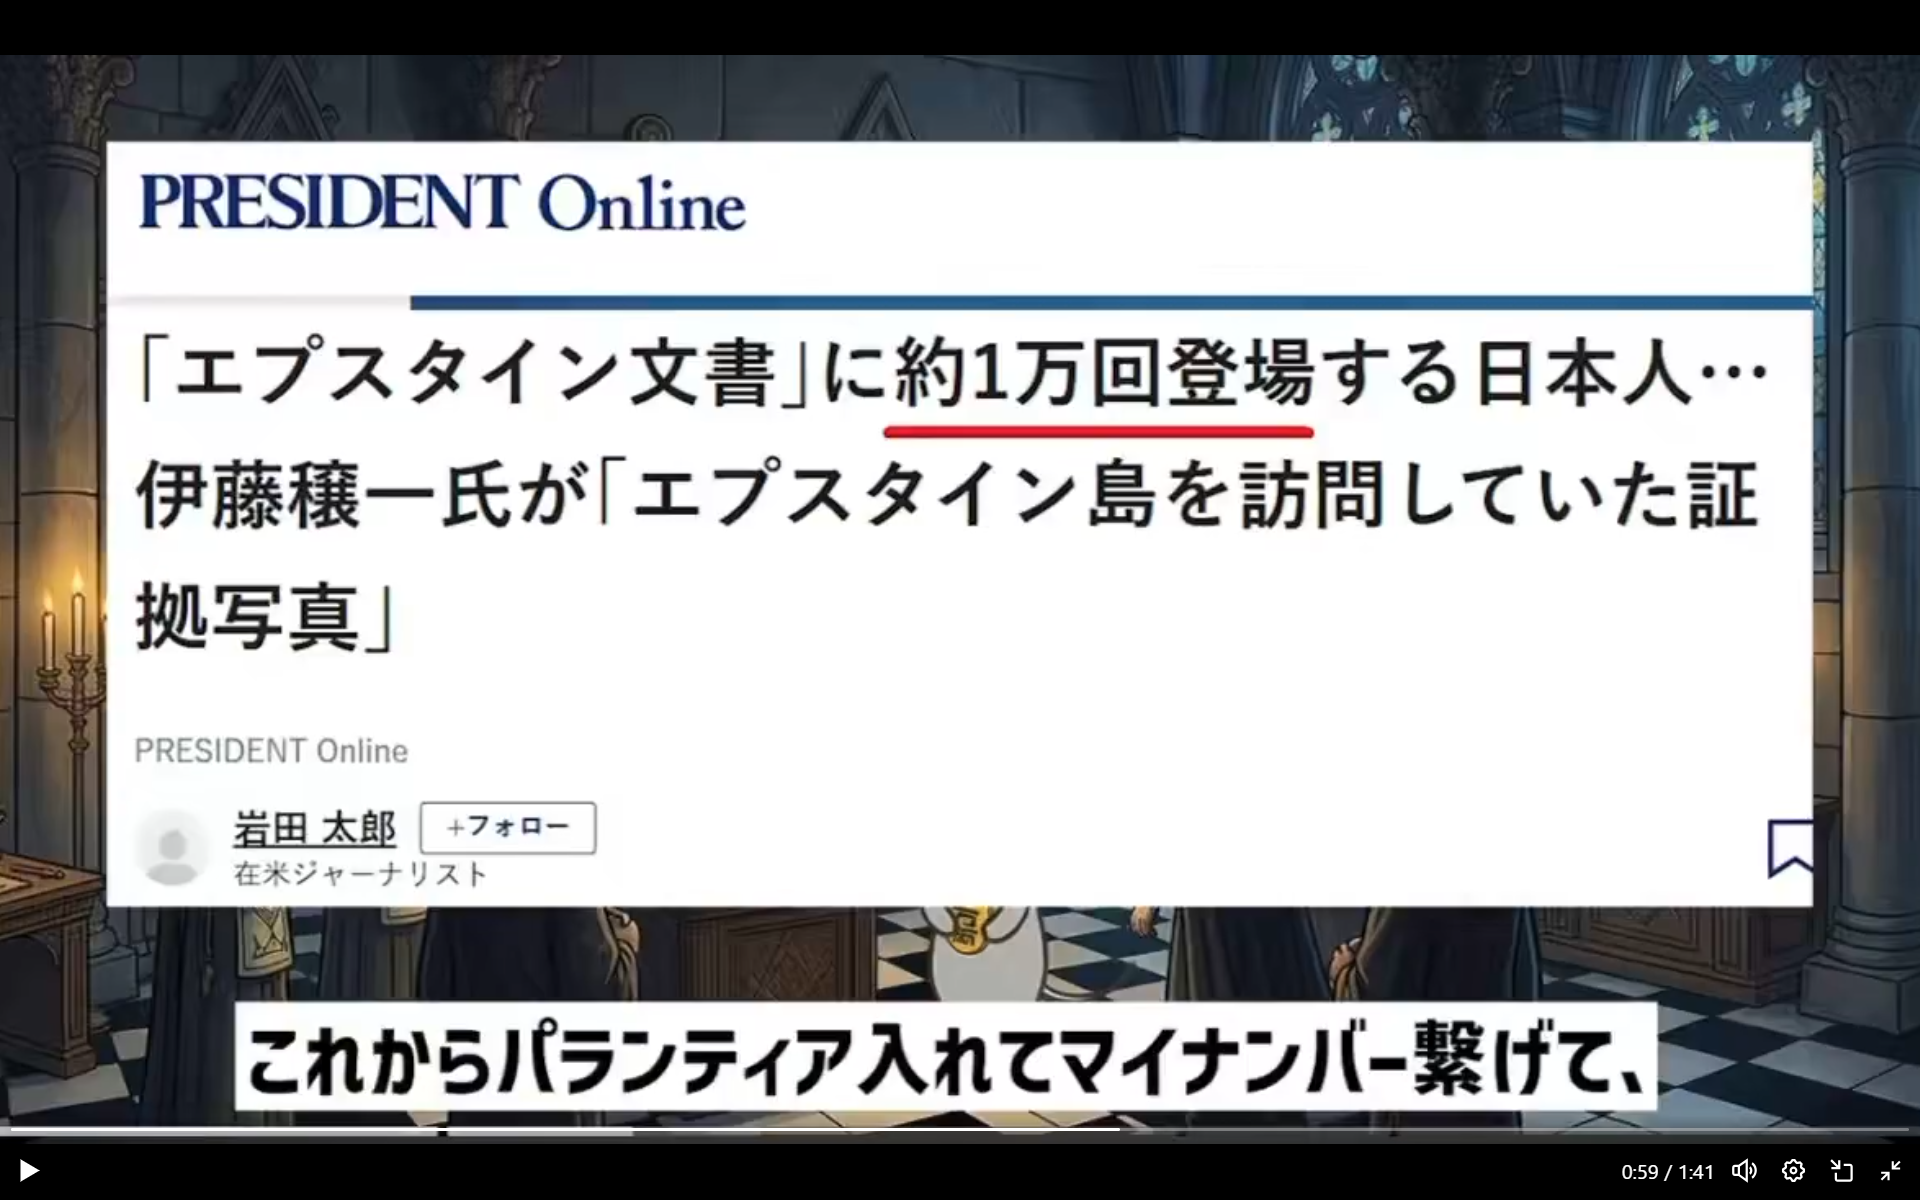Click the 0:59 / 1:41 time display
Viewport: 1920px width, 1200px height.
coord(1667,1171)
